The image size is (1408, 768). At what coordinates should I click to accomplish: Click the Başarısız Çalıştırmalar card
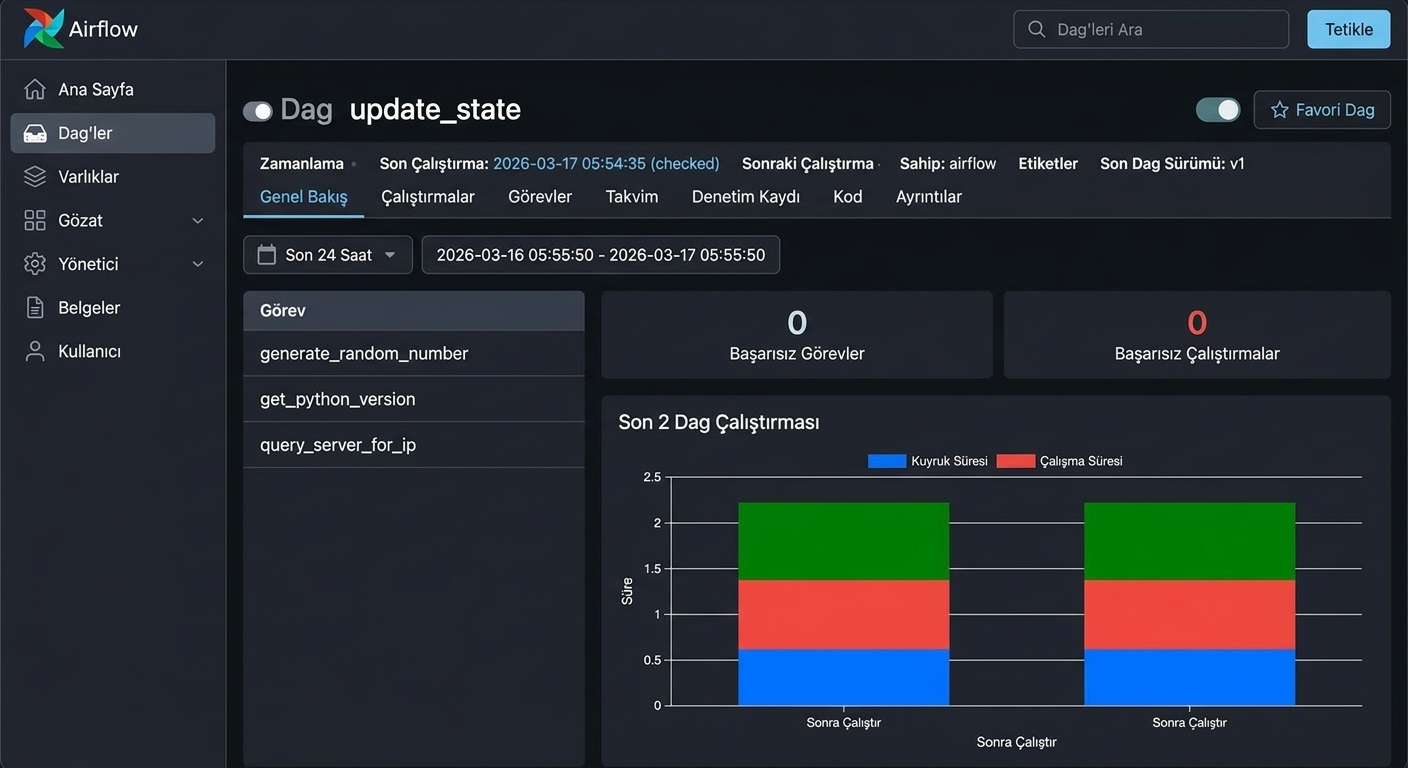tap(1197, 335)
